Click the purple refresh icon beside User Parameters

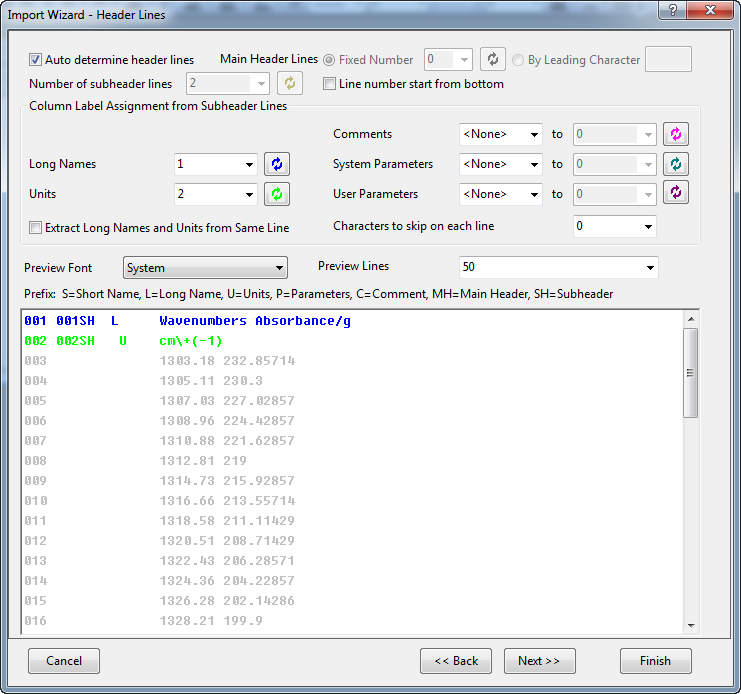tap(676, 194)
